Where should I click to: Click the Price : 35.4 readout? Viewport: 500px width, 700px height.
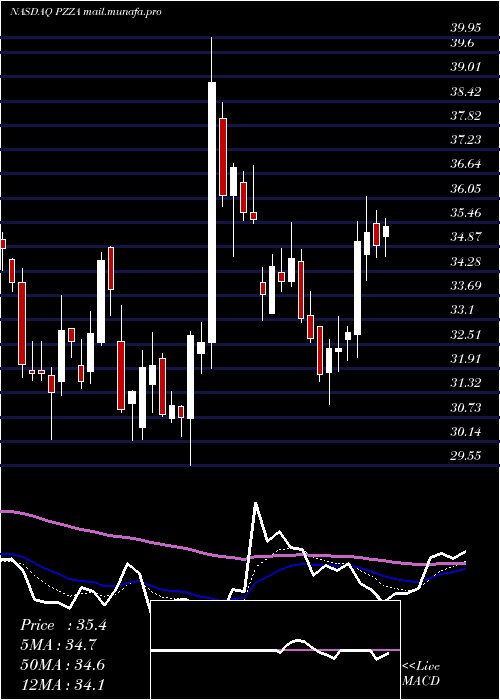pos(63,625)
